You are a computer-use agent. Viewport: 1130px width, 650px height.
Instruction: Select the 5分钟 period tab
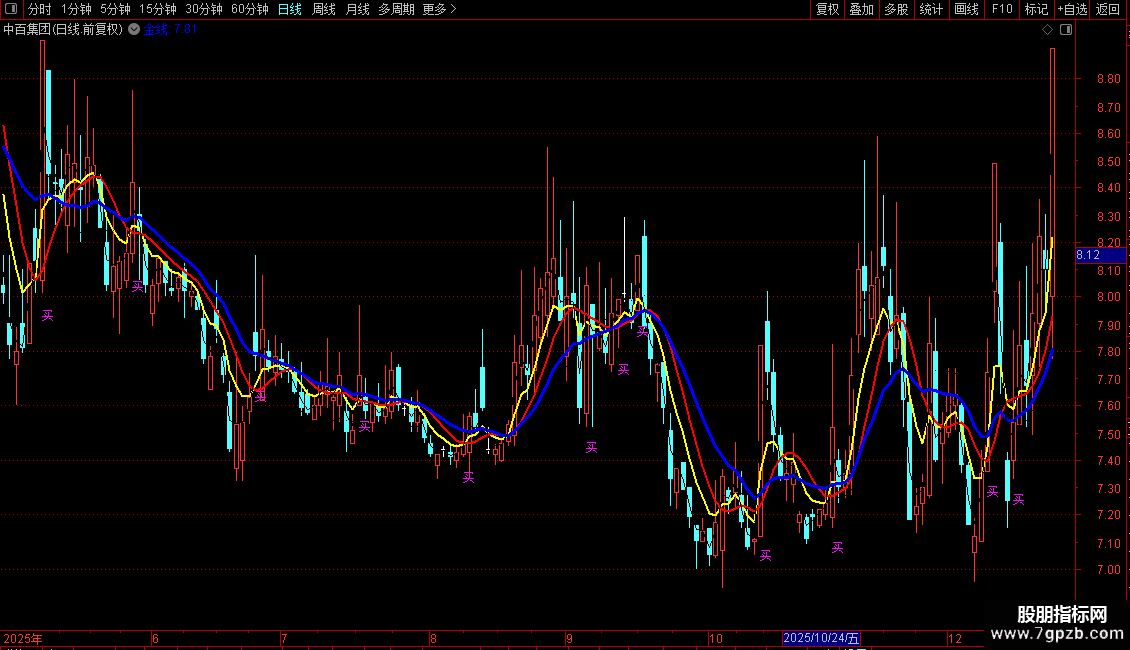(x=115, y=9)
